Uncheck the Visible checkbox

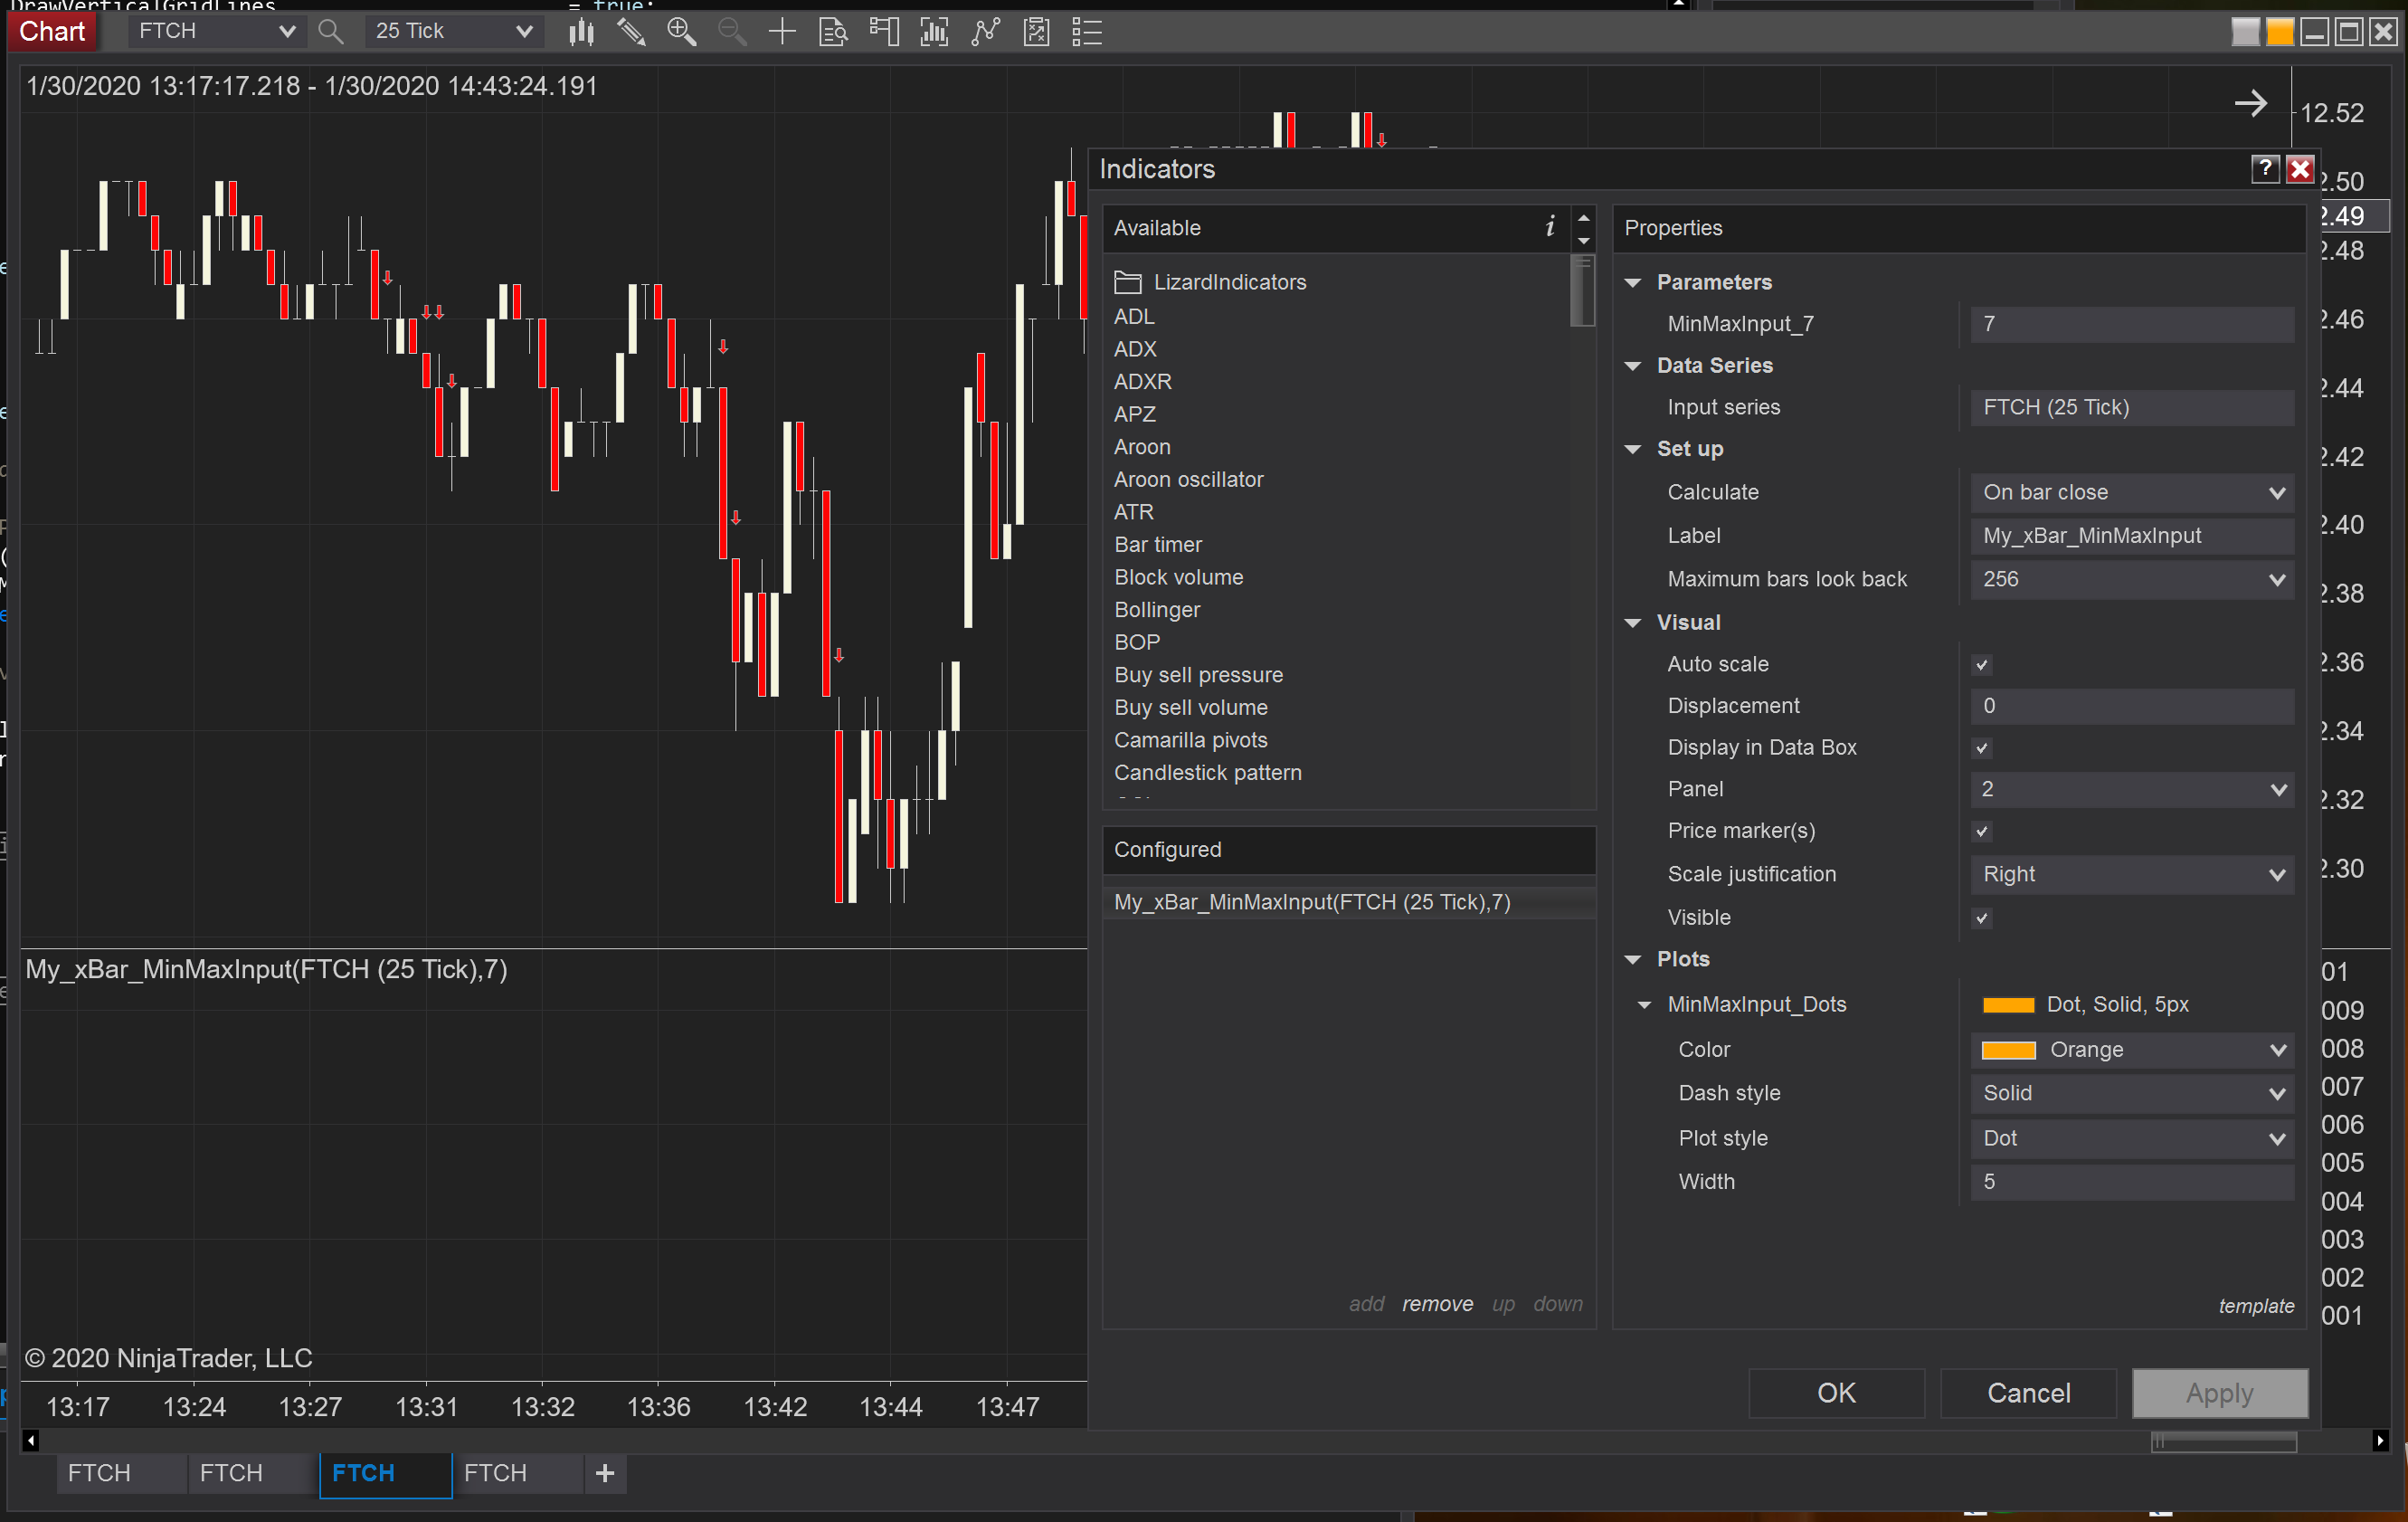click(1981, 918)
